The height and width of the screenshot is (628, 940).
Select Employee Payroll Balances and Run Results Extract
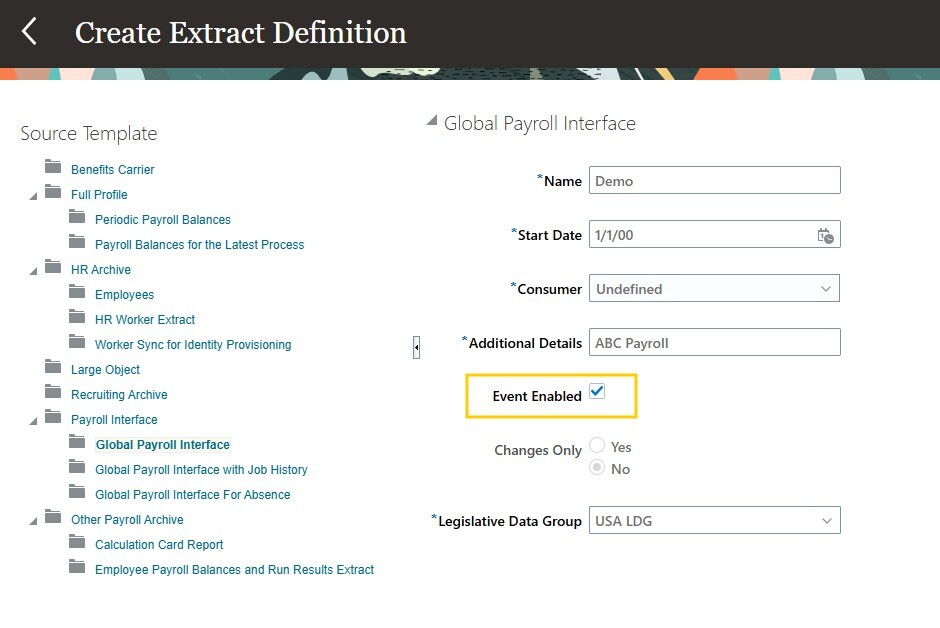click(x=233, y=569)
